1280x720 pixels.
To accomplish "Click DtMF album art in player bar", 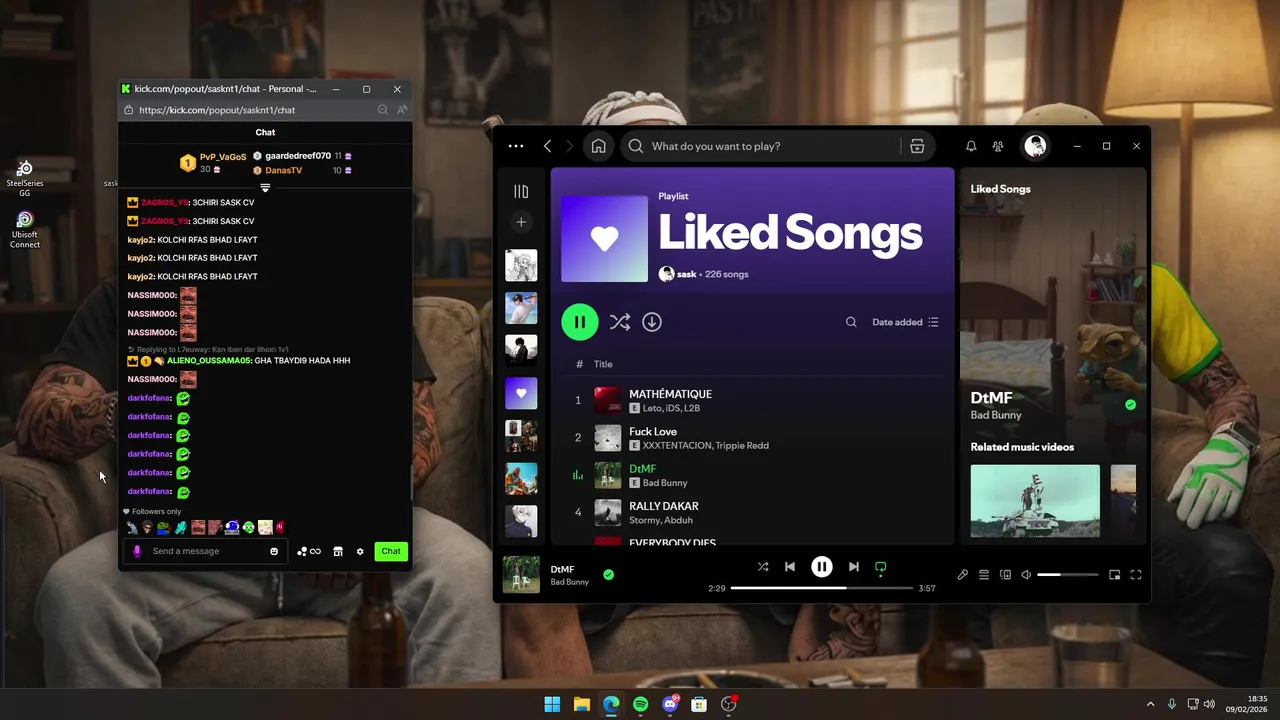I will point(521,575).
